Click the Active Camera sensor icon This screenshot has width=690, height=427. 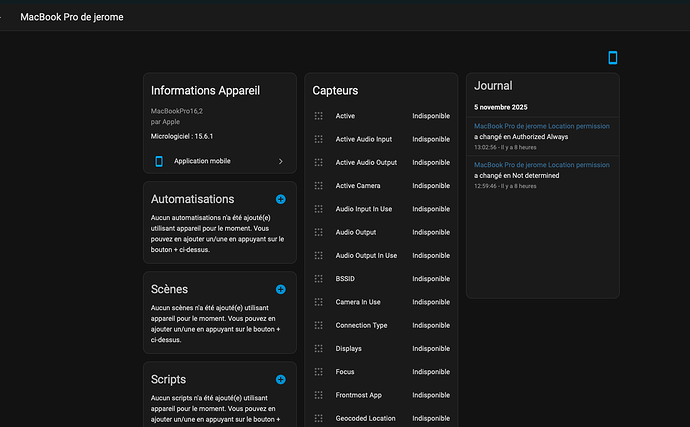point(319,186)
